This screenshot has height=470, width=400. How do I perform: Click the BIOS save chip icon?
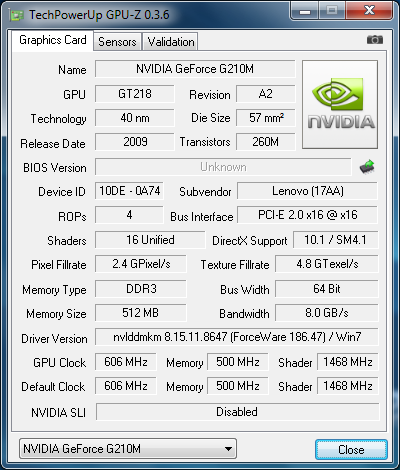367,167
